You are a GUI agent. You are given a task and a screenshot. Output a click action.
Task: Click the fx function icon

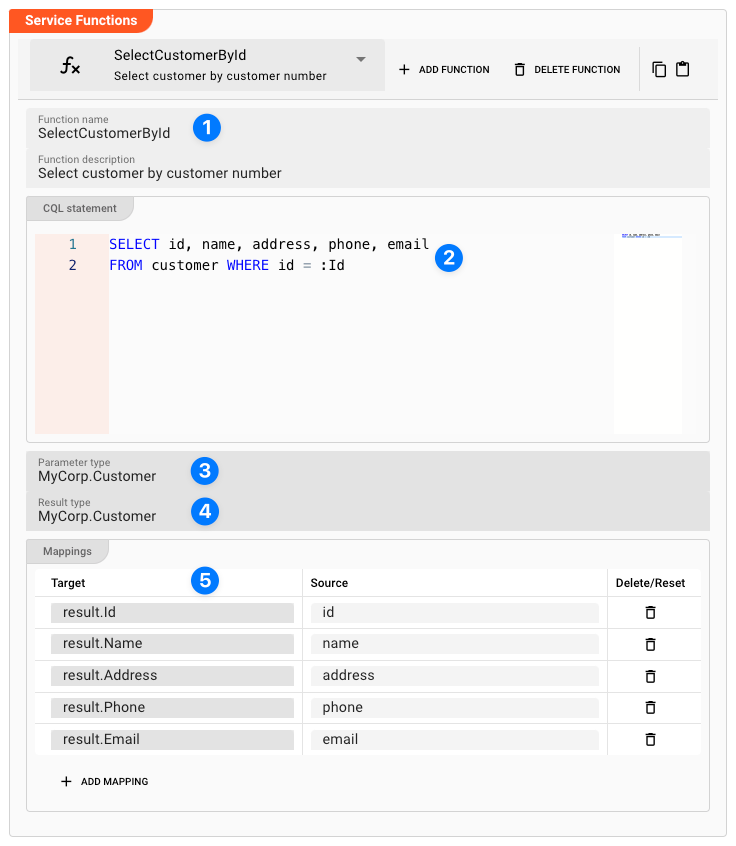click(70, 66)
